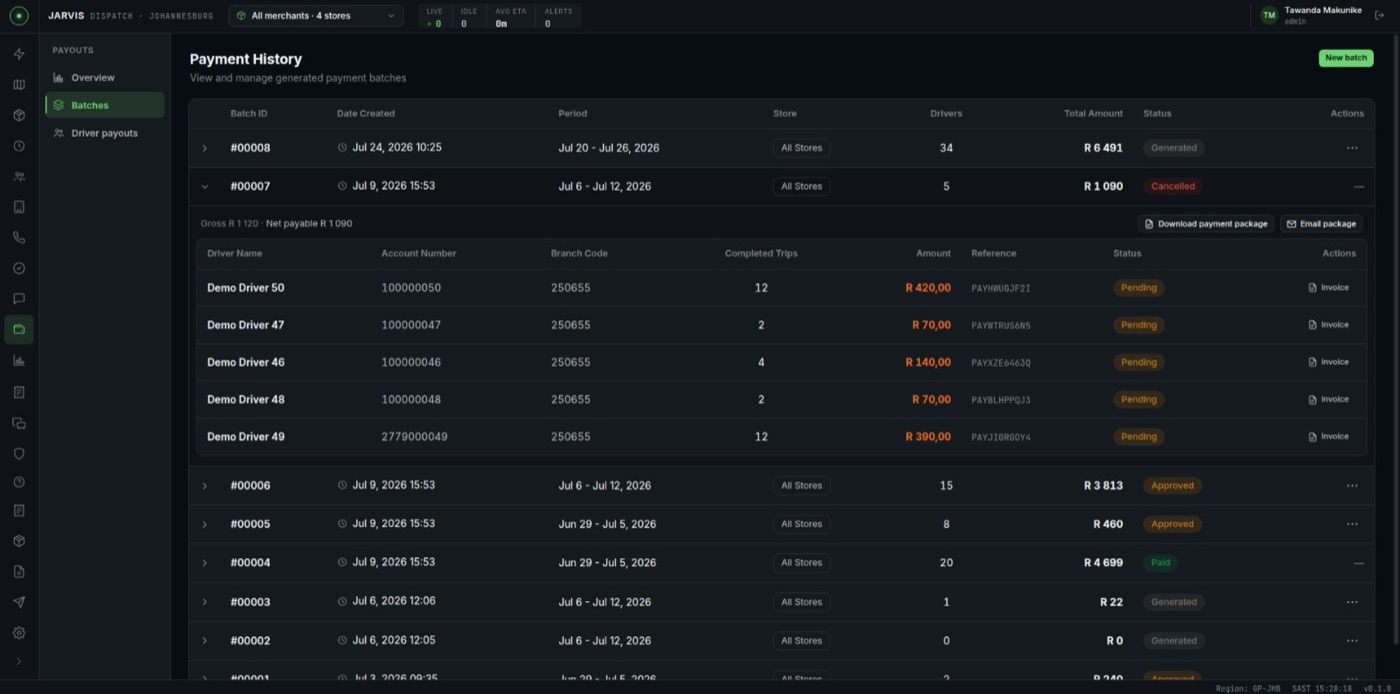
Task: Click the ALERTS counter in top bar
Action: (558, 17)
